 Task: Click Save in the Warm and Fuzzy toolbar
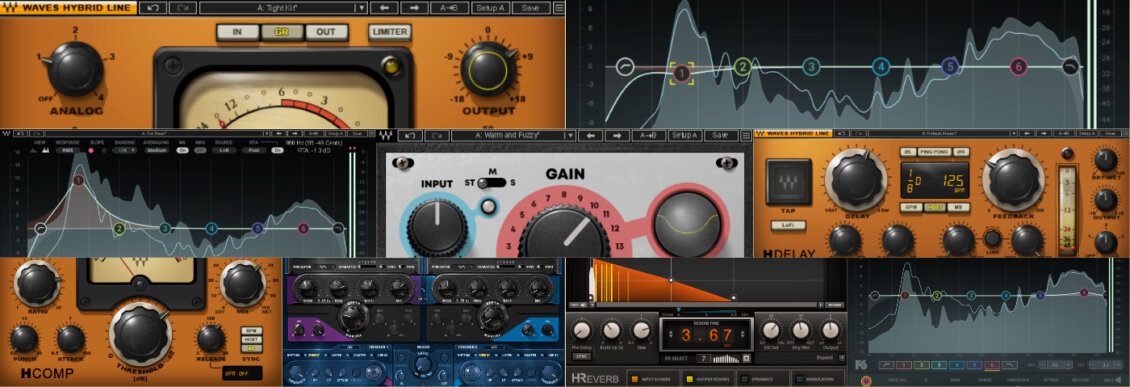click(720, 135)
